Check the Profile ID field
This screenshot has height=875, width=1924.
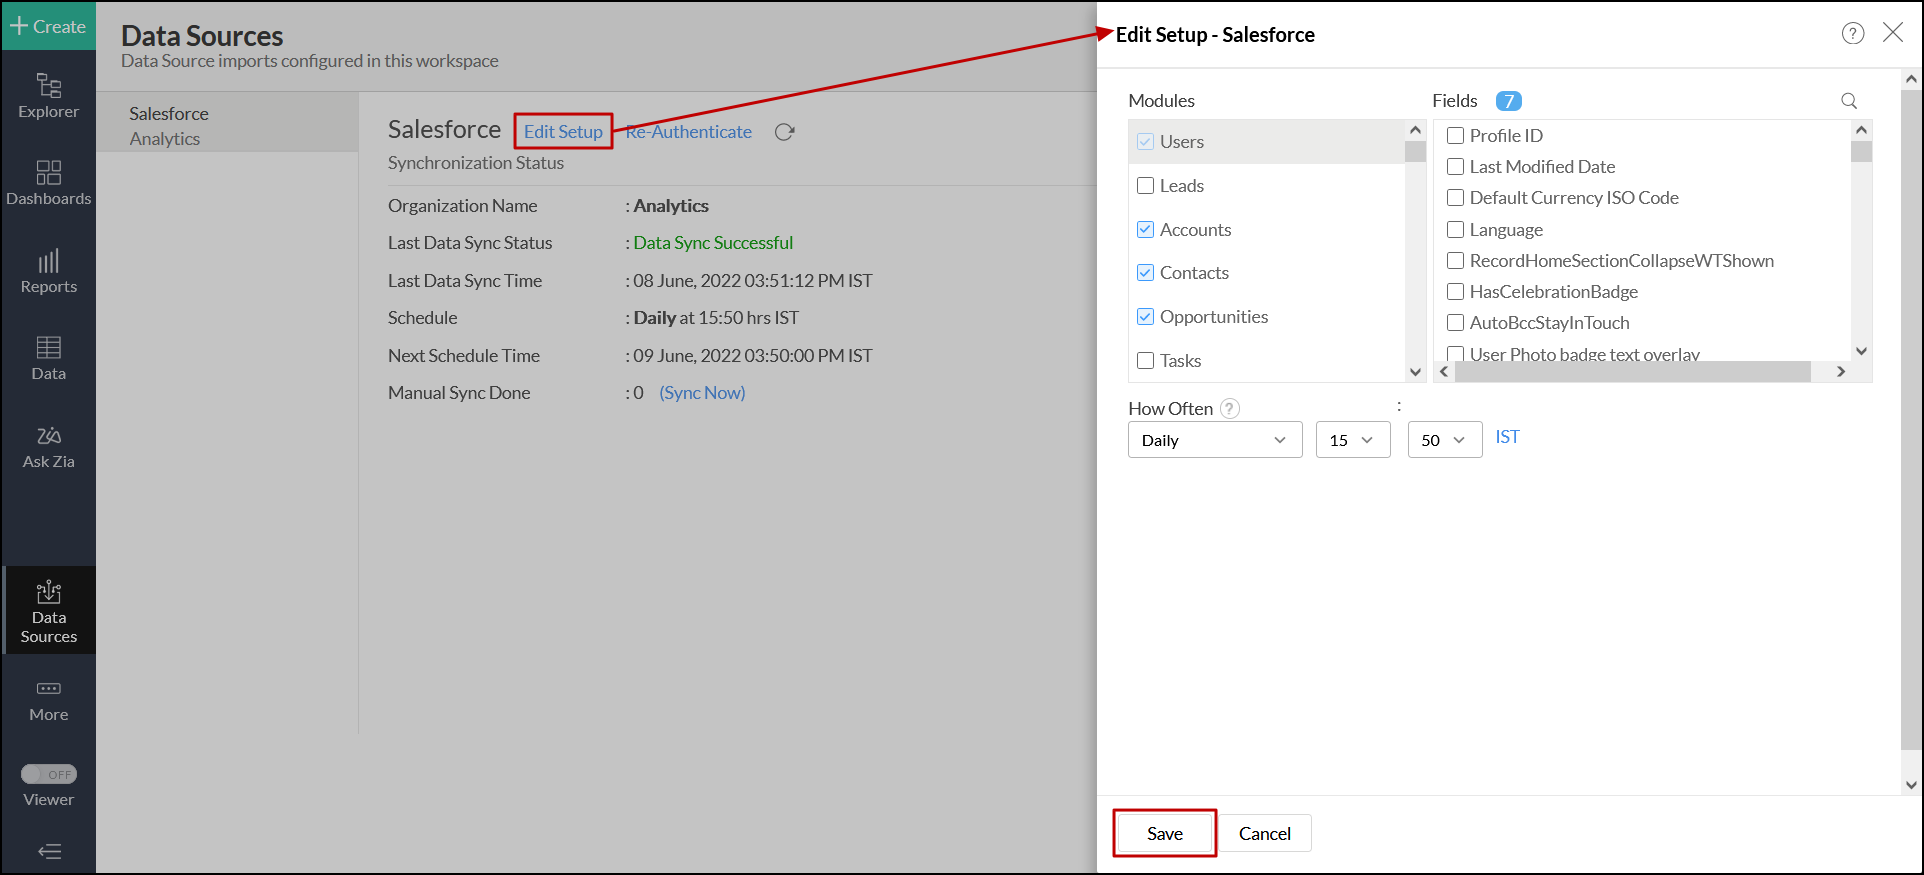1456,136
